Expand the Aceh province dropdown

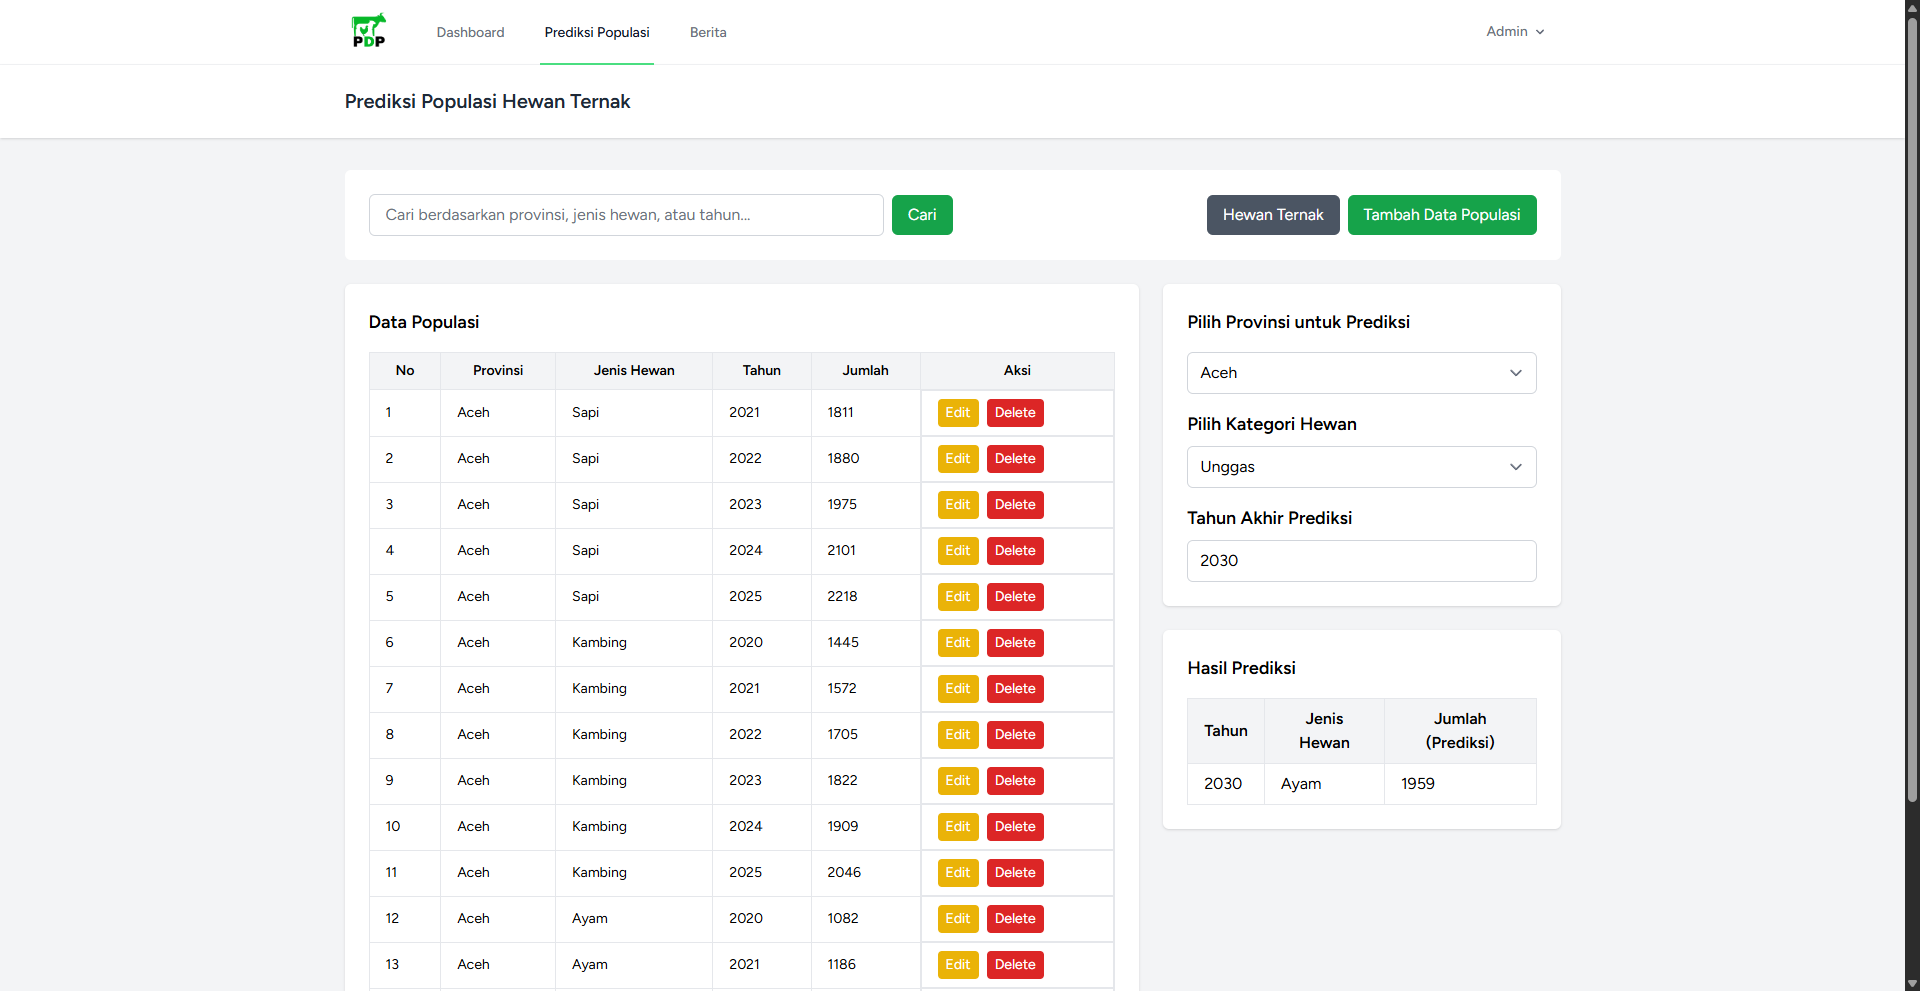click(1360, 373)
